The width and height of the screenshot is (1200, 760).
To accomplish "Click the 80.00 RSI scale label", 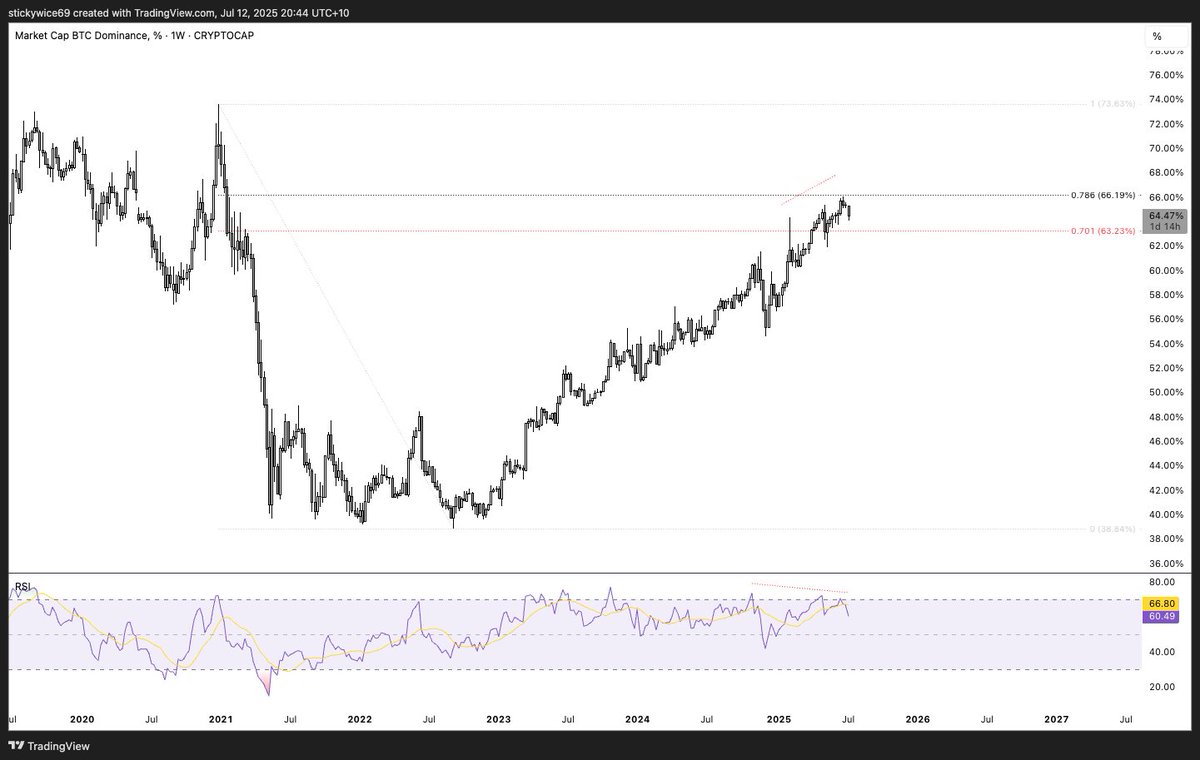I will [1161, 582].
